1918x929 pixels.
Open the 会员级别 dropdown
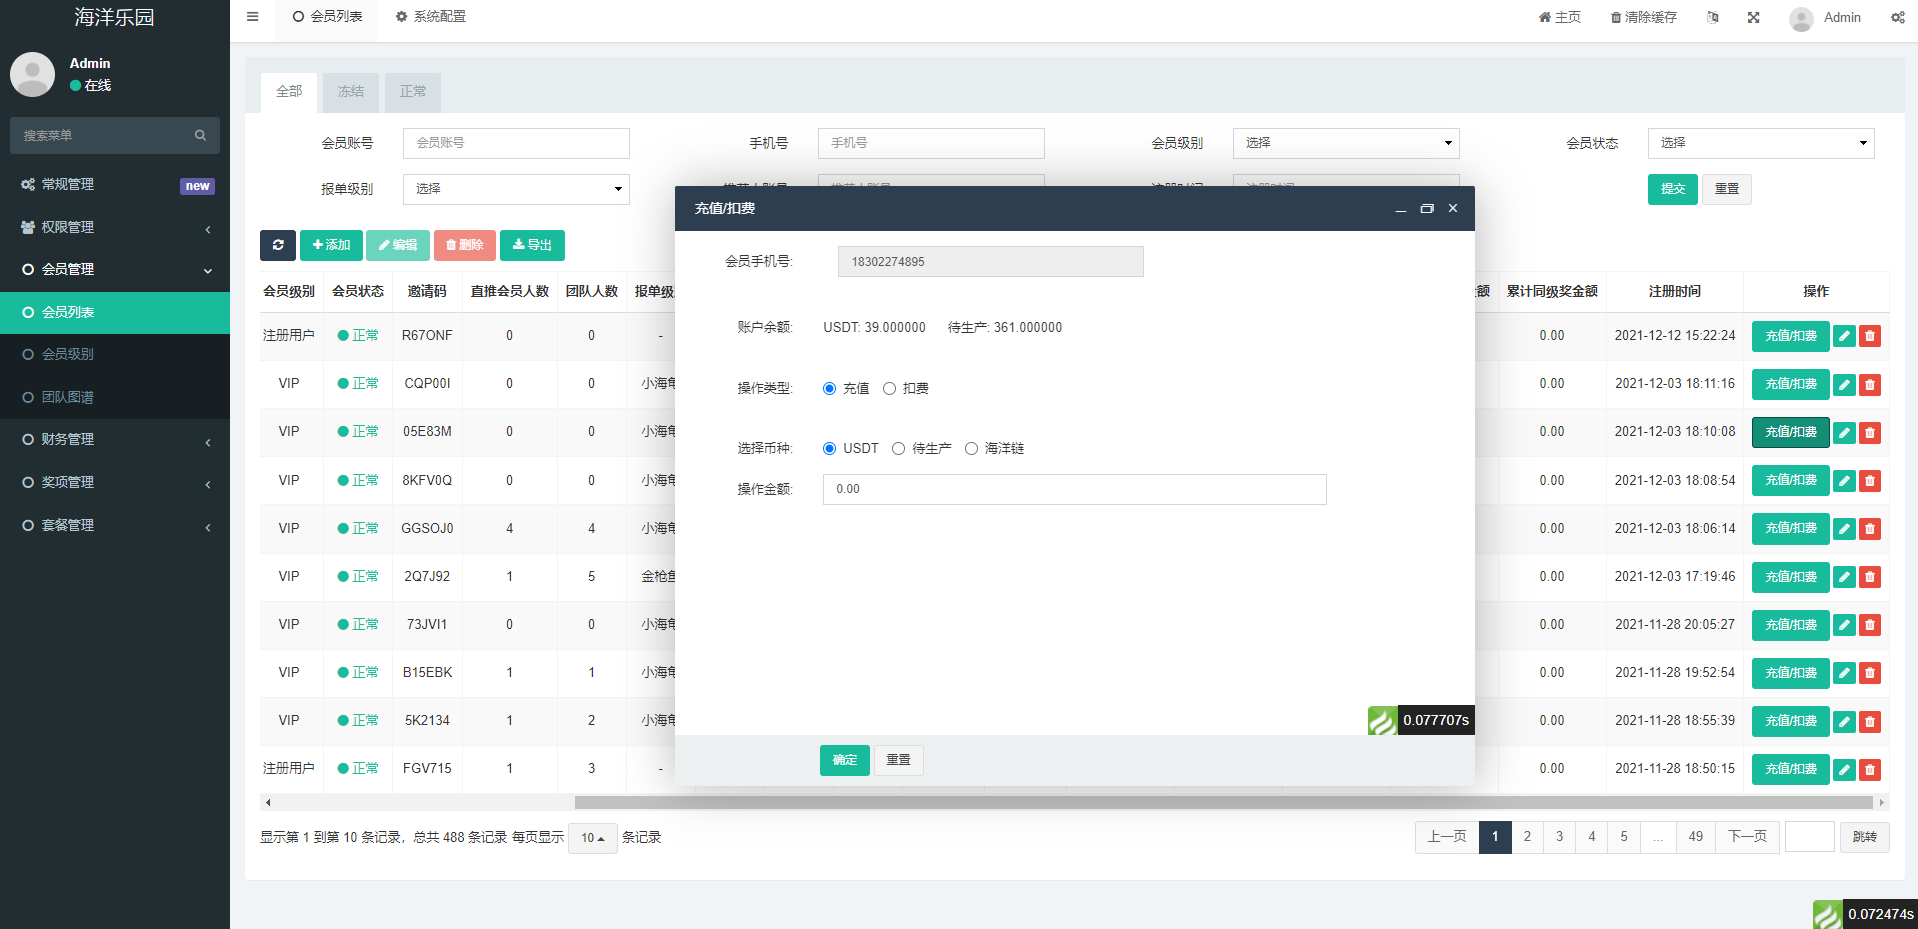tap(1345, 143)
